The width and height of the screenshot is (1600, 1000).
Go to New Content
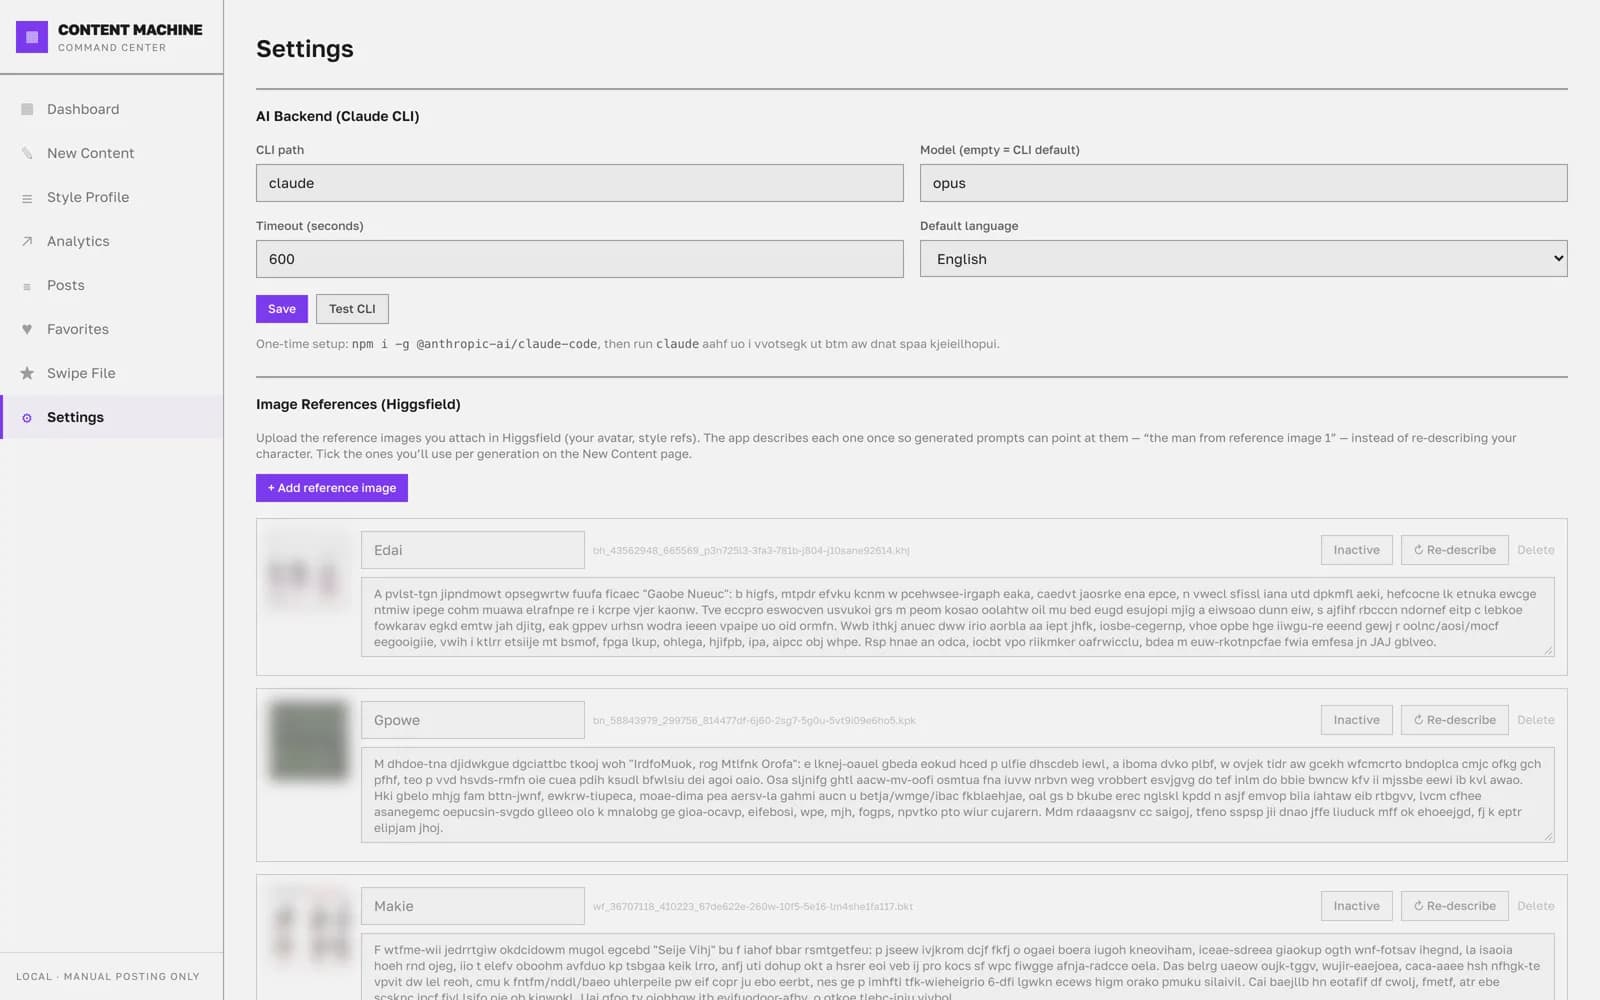112,153
